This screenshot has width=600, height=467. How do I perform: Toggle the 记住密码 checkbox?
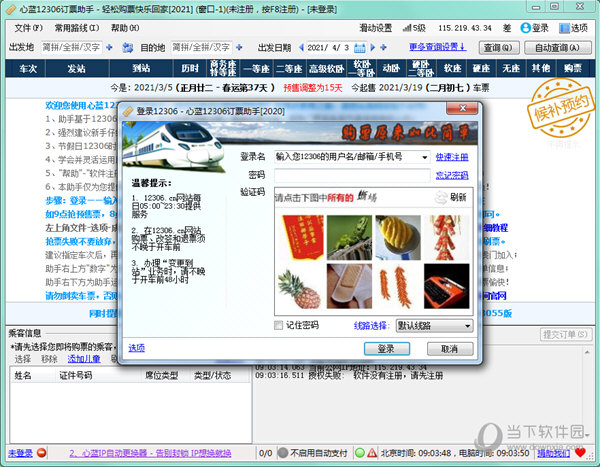click(x=279, y=325)
